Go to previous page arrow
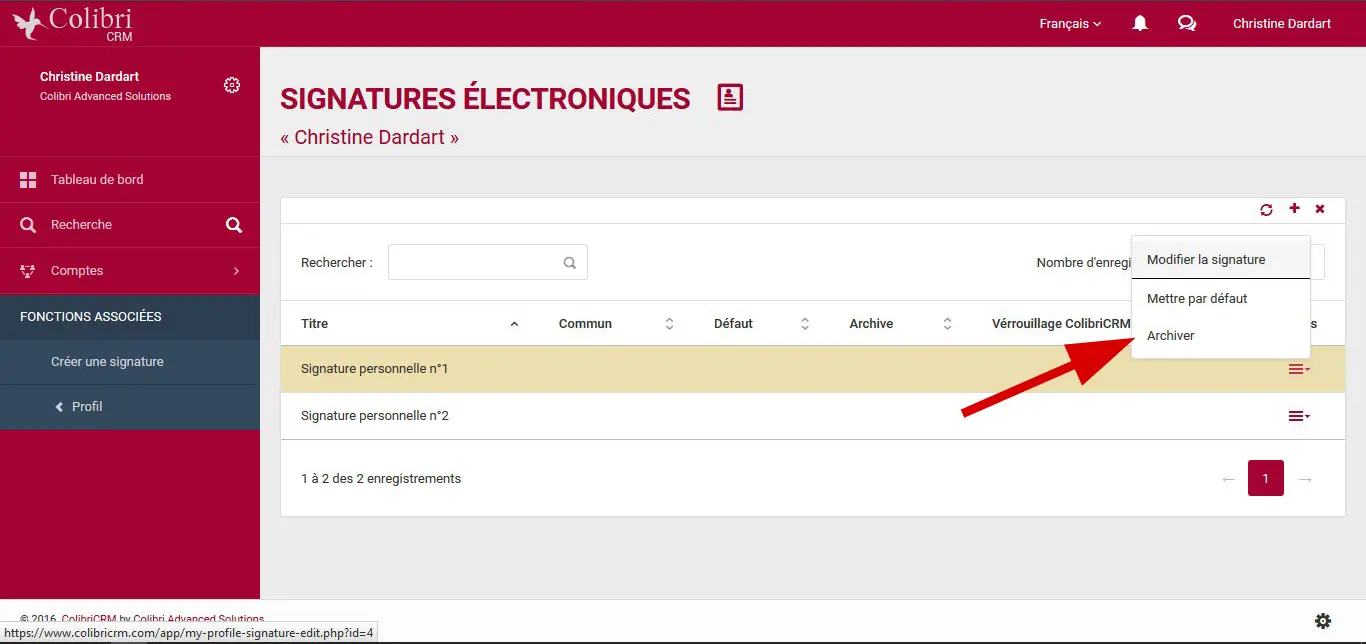Image resolution: width=1366 pixels, height=644 pixels. [1229, 479]
